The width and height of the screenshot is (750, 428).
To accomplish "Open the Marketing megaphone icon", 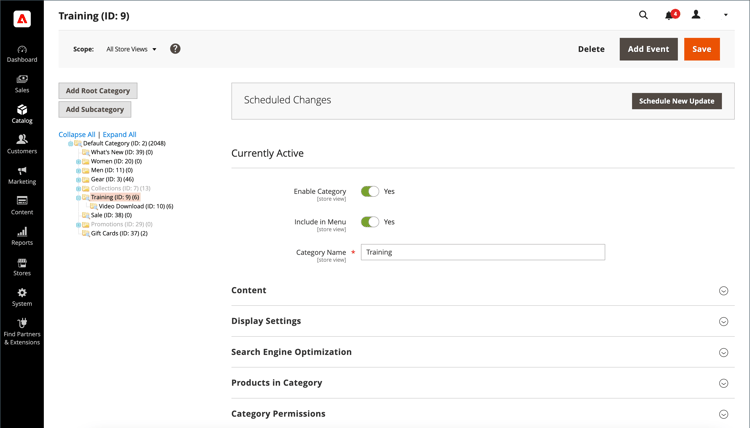I will coord(22,172).
